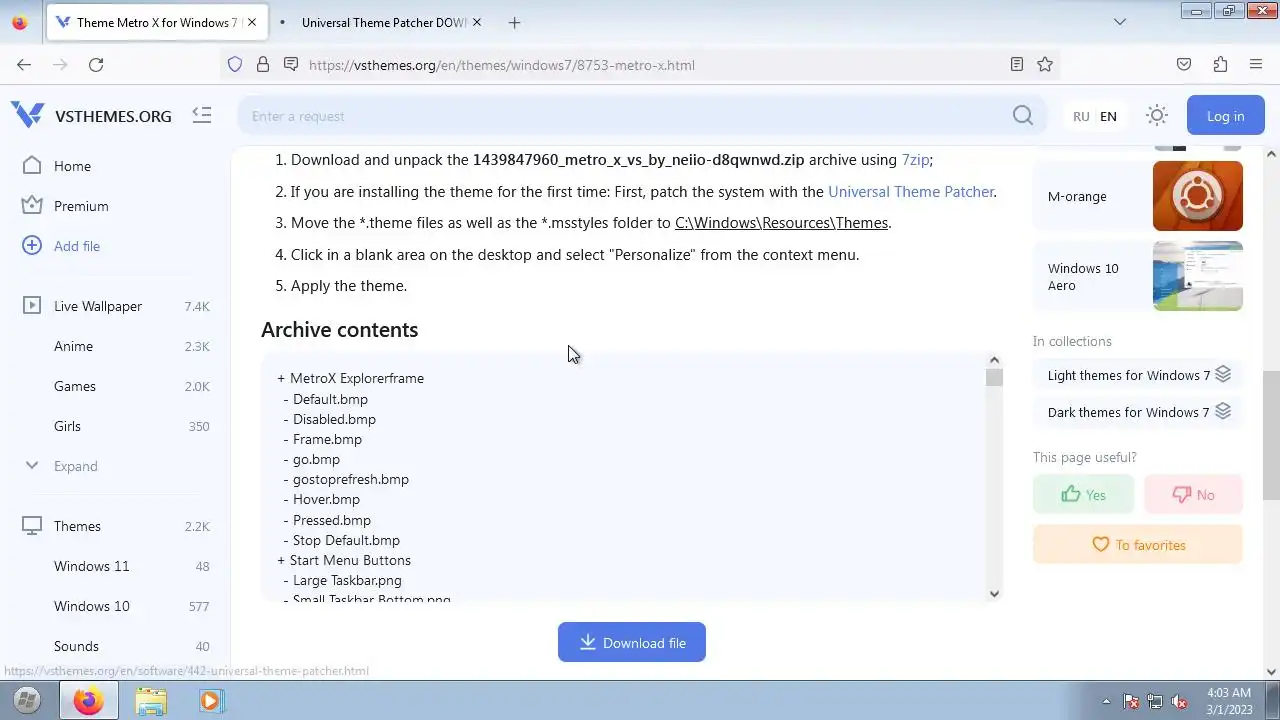The height and width of the screenshot is (720, 1280).
Task: Open Games subcategory
Action: click(75, 386)
